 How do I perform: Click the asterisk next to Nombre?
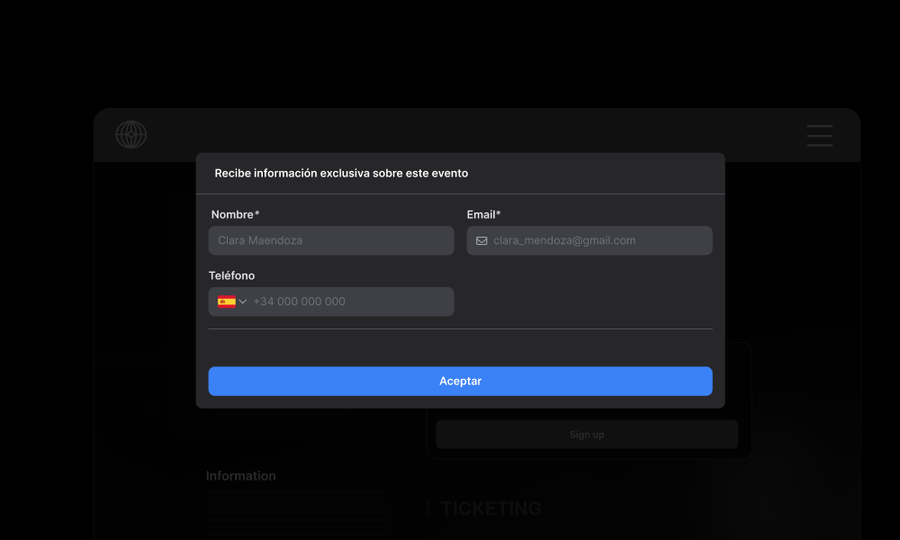[x=257, y=213]
